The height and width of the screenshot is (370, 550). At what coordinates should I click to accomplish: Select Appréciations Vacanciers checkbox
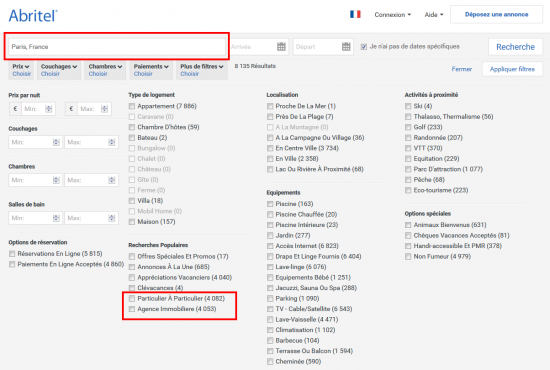(132, 277)
